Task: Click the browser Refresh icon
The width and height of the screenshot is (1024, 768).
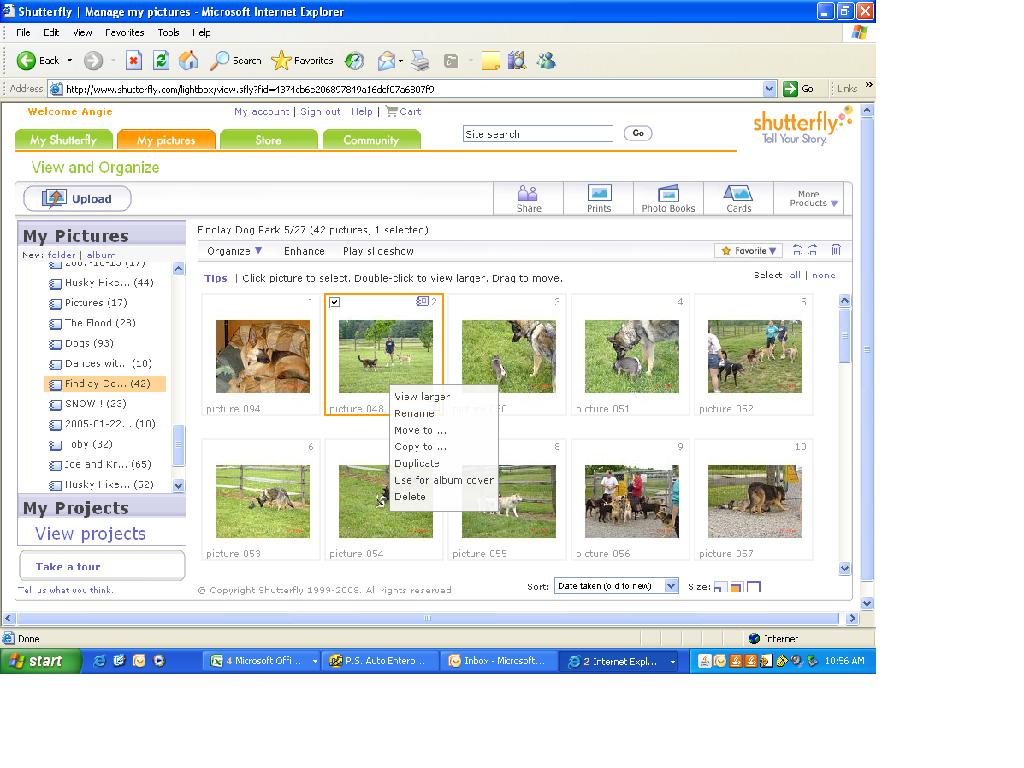Action: pos(160,61)
